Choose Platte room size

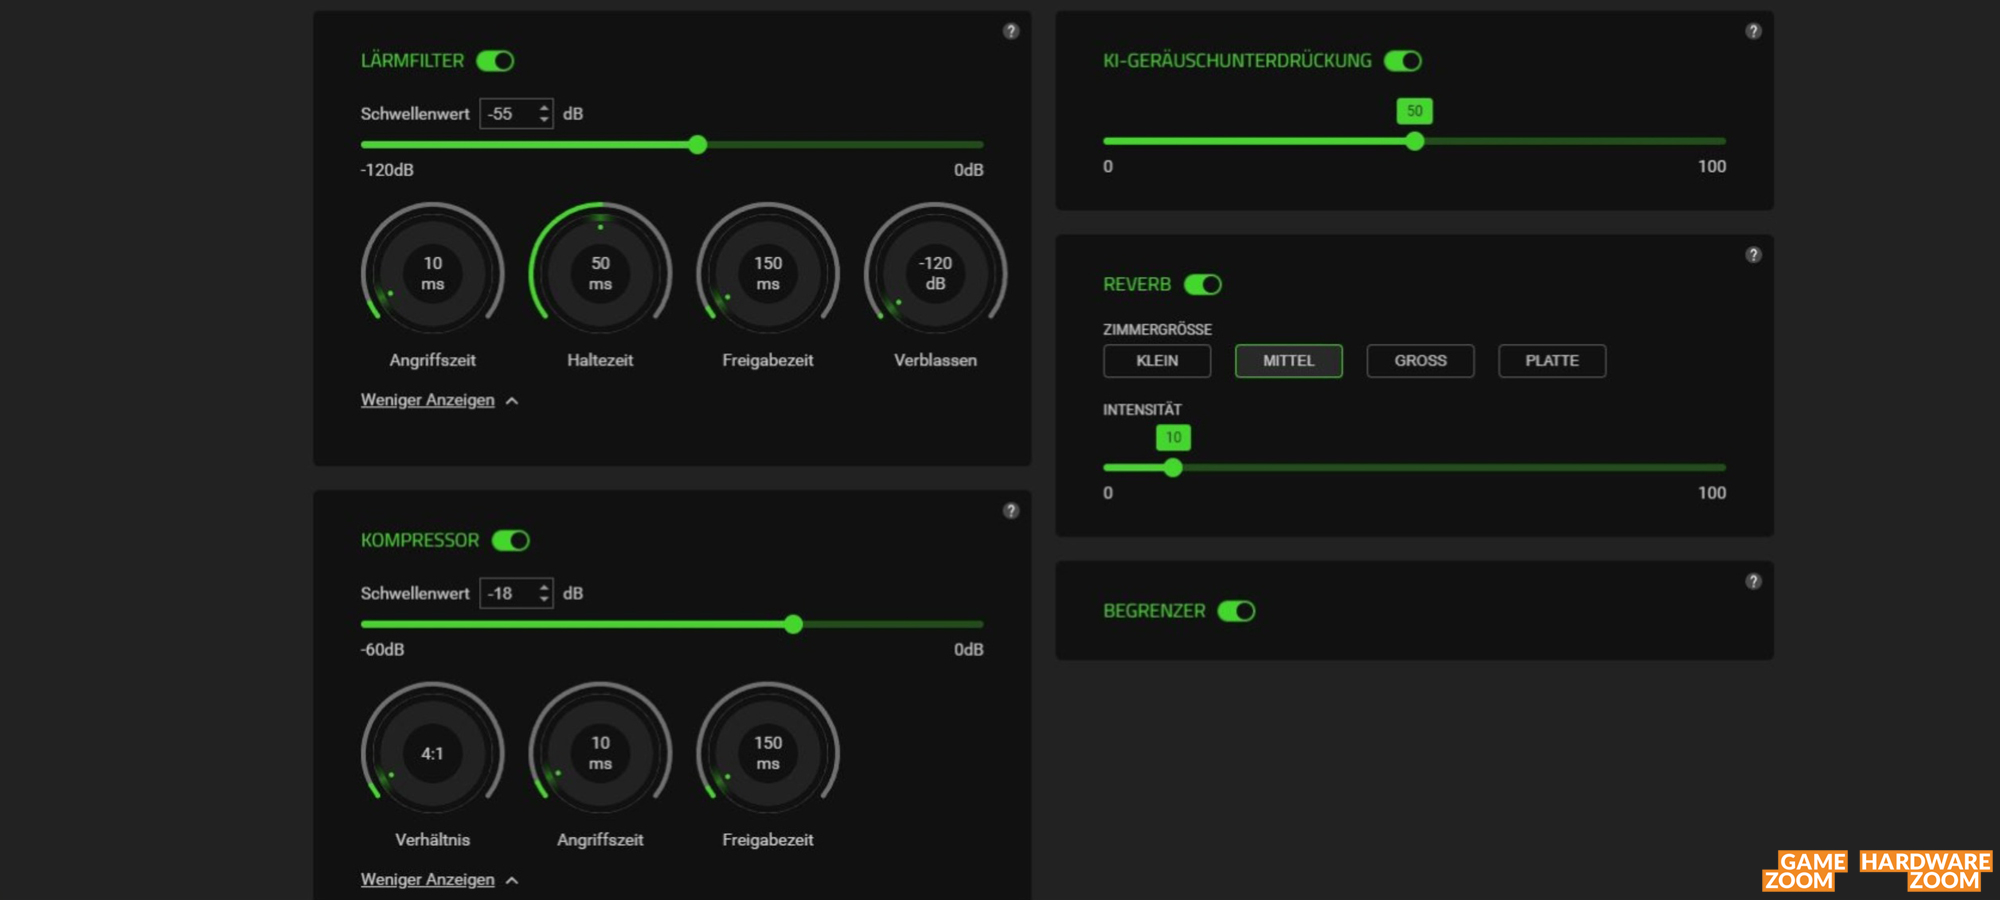click(x=1552, y=361)
